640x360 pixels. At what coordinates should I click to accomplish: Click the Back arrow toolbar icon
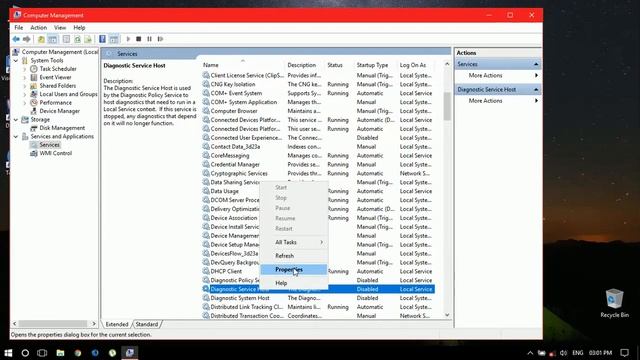[x=16, y=39]
